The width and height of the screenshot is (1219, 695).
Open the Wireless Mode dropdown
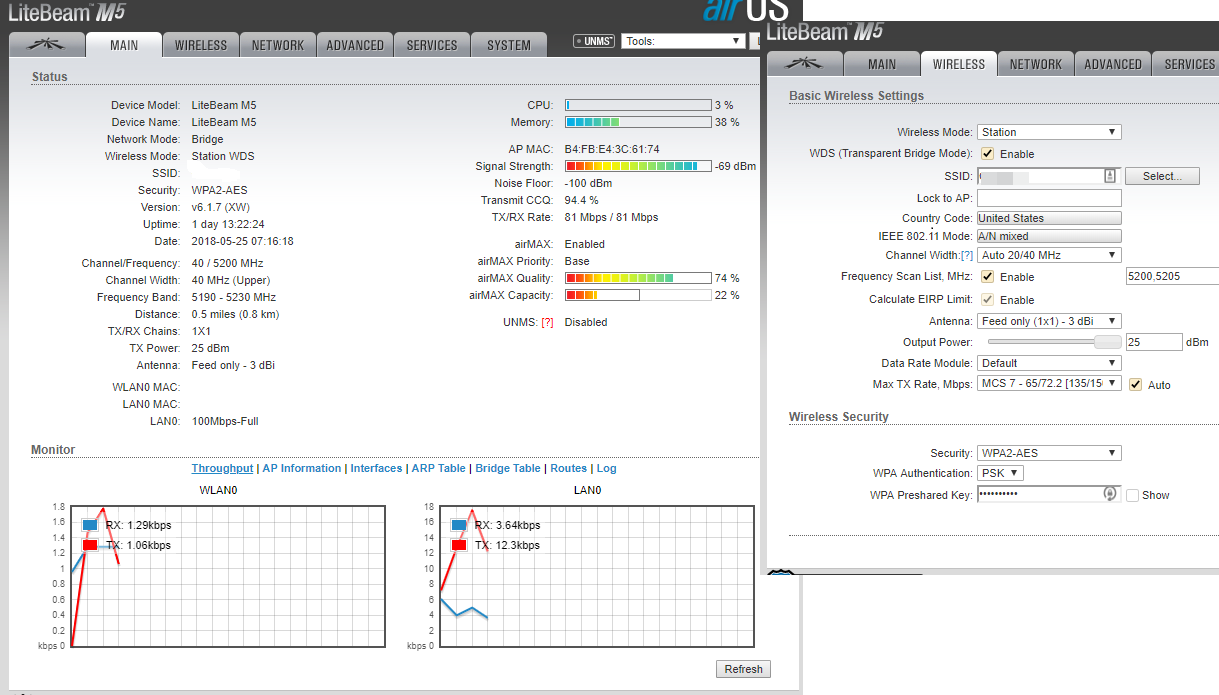pyautogui.click(x=1049, y=132)
